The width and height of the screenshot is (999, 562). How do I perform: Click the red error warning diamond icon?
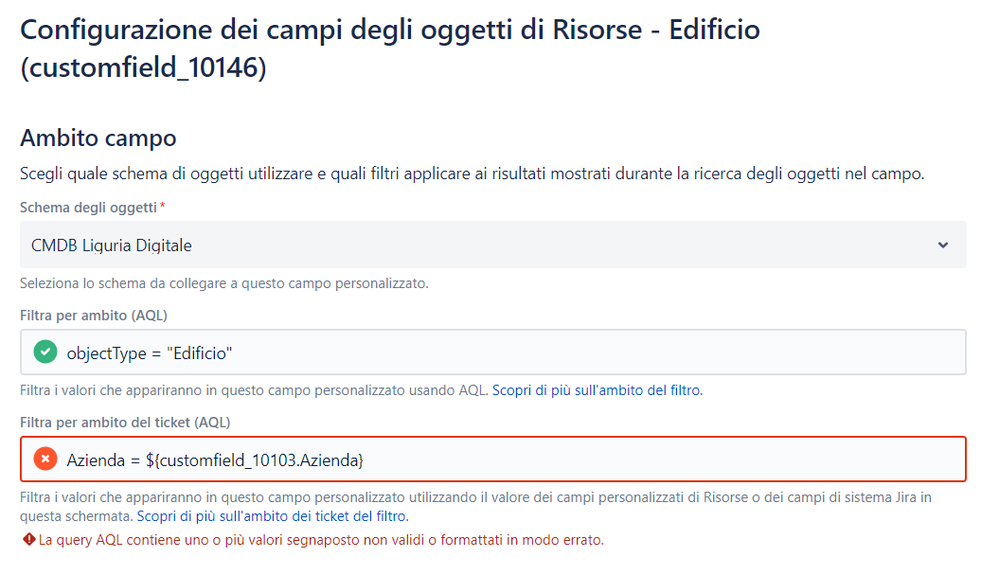click(29, 540)
